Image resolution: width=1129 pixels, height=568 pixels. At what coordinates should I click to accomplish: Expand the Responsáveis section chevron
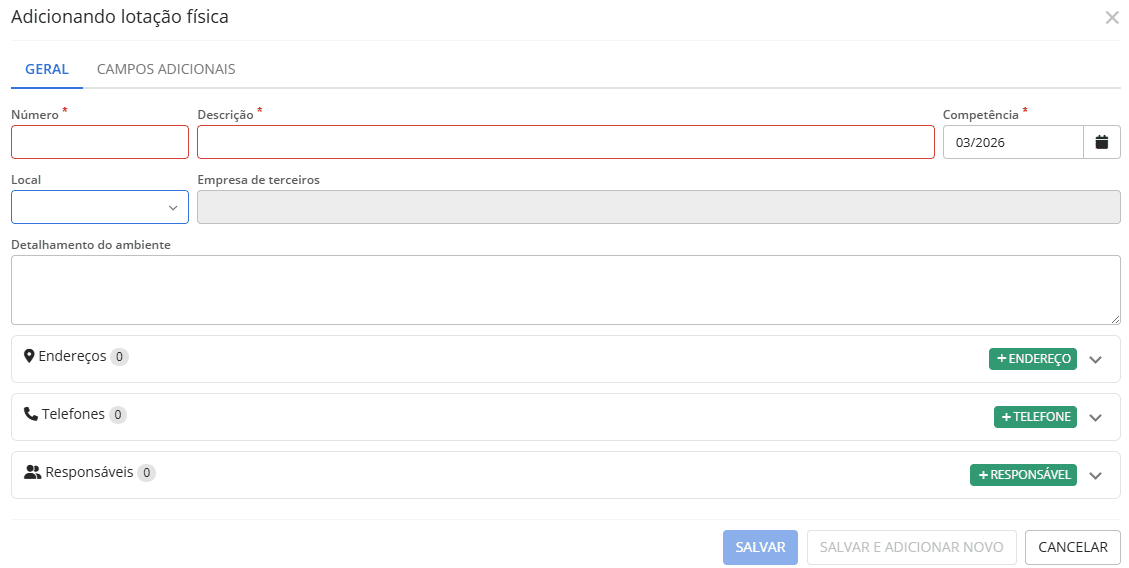point(1095,476)
